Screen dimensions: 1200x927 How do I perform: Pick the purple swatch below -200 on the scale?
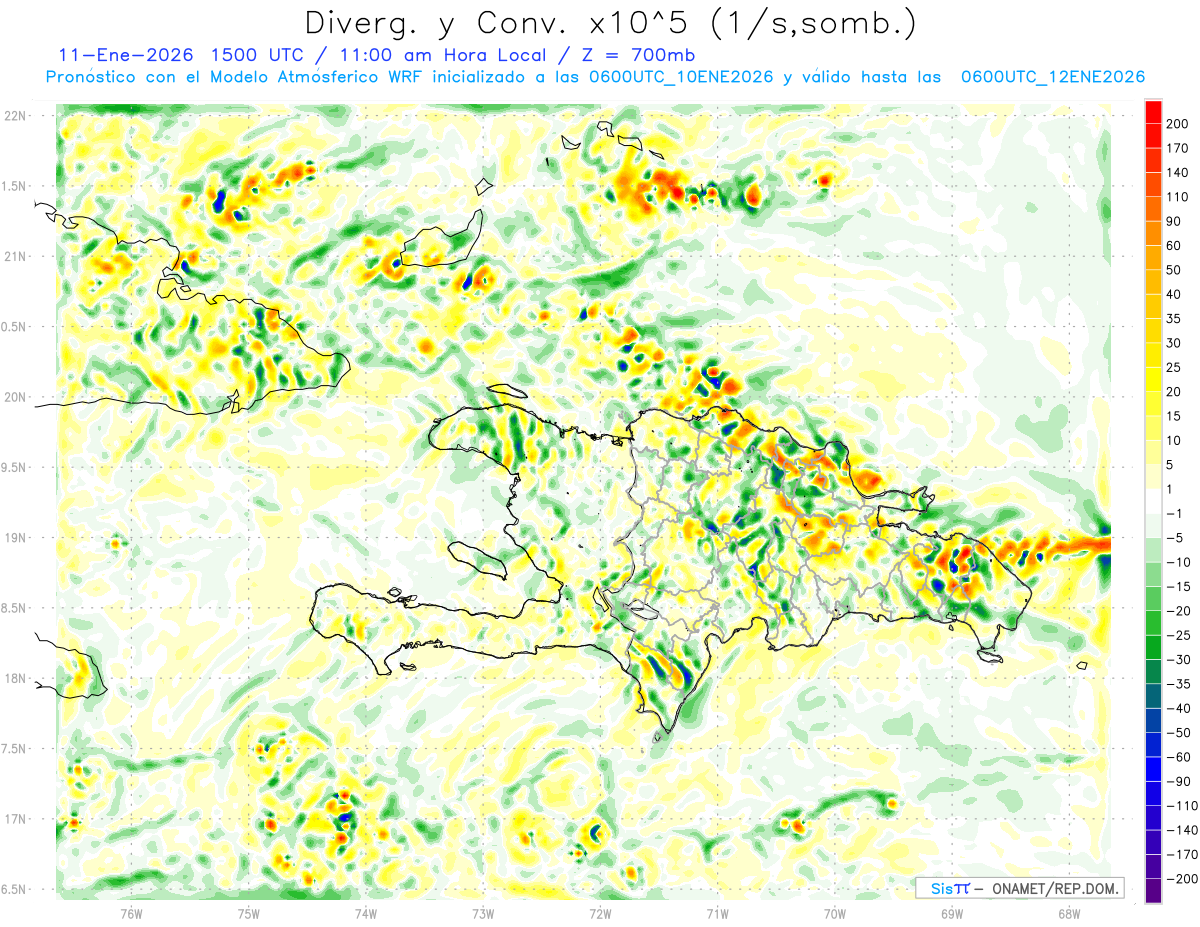(x=1153, y=891)
